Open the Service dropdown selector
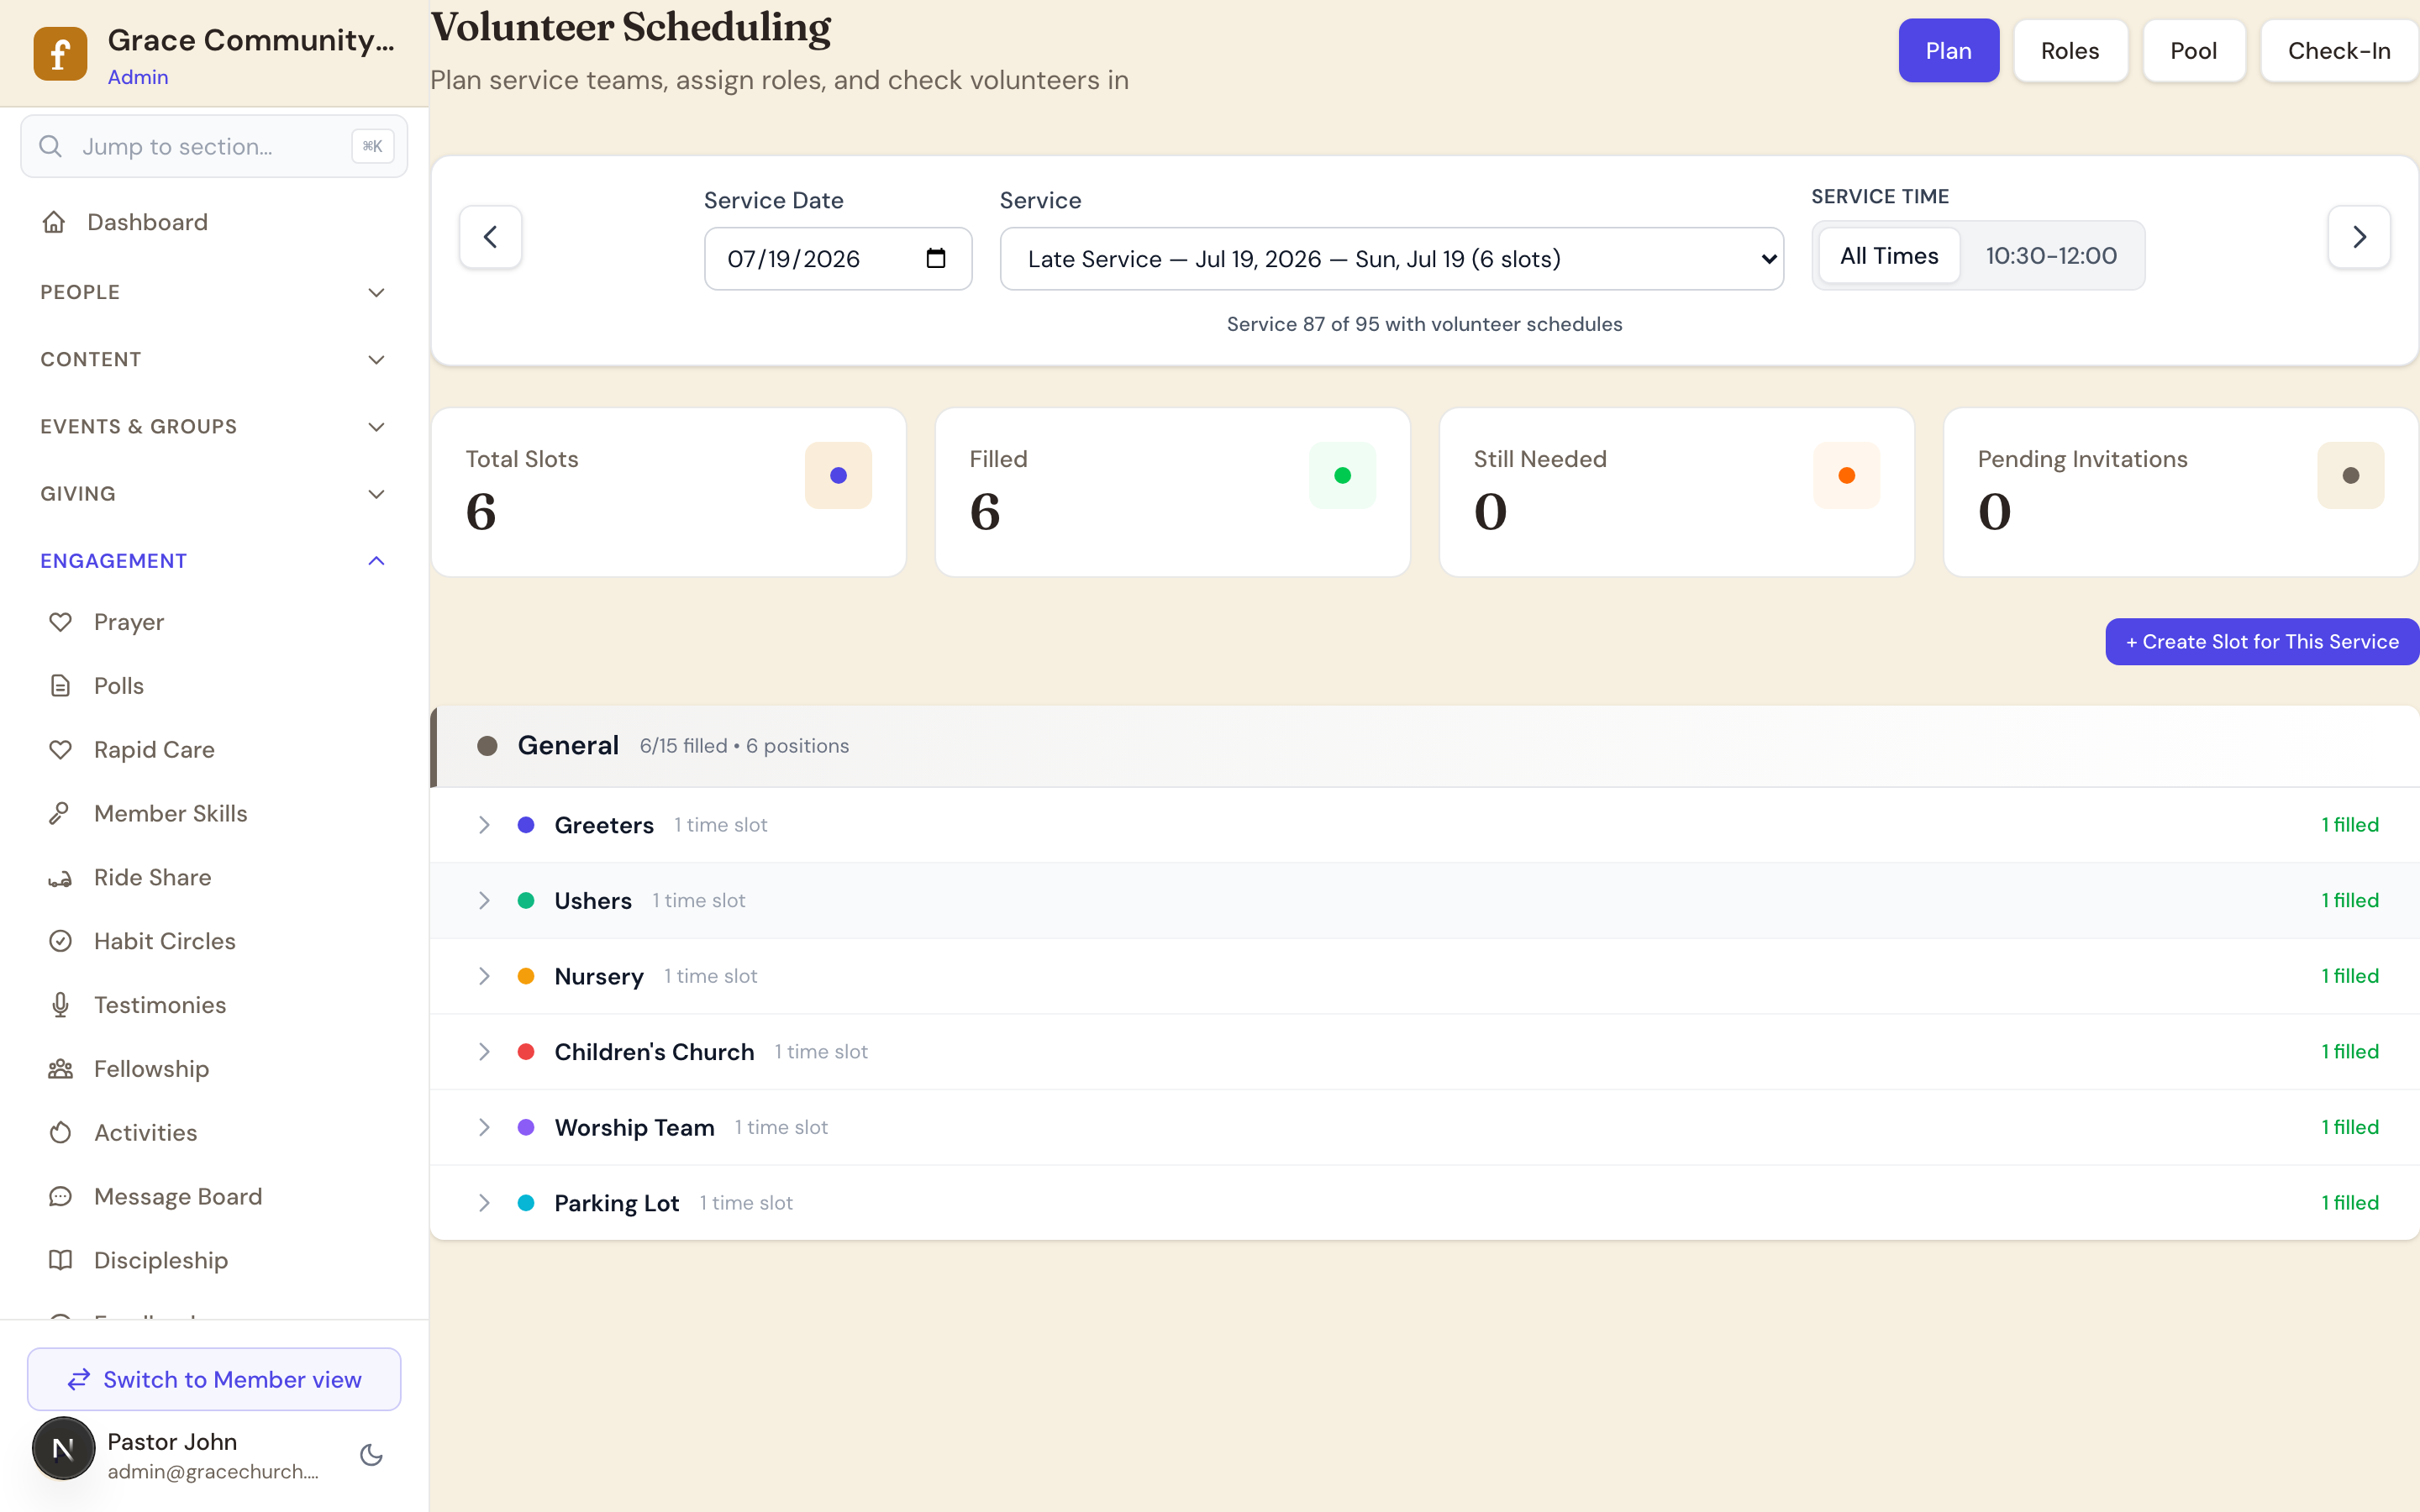Screen dimensions: 2420x1512 pos(1391,259)
